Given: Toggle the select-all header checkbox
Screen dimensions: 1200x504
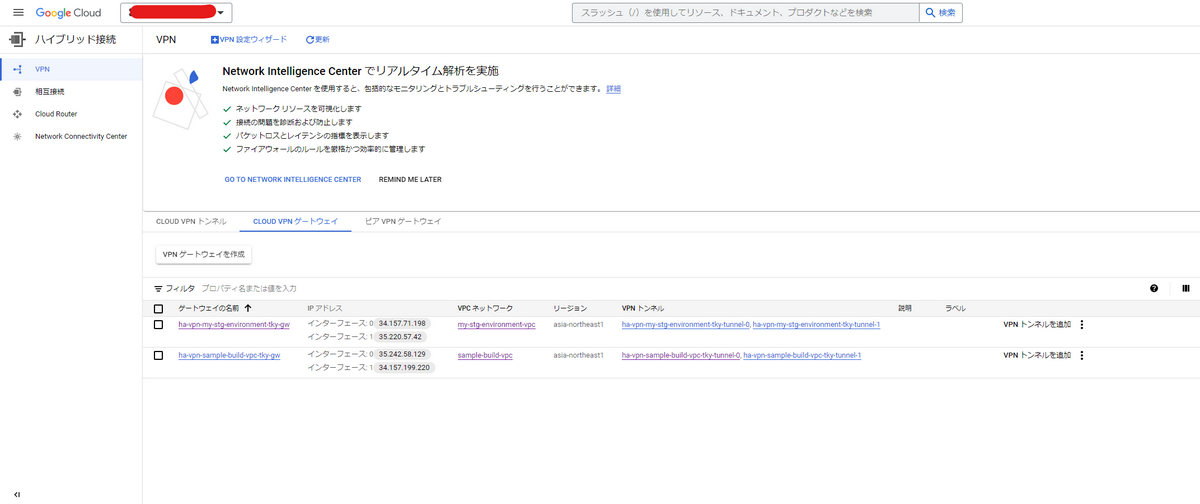Looking at the screenshot, I should coord(158,308).
